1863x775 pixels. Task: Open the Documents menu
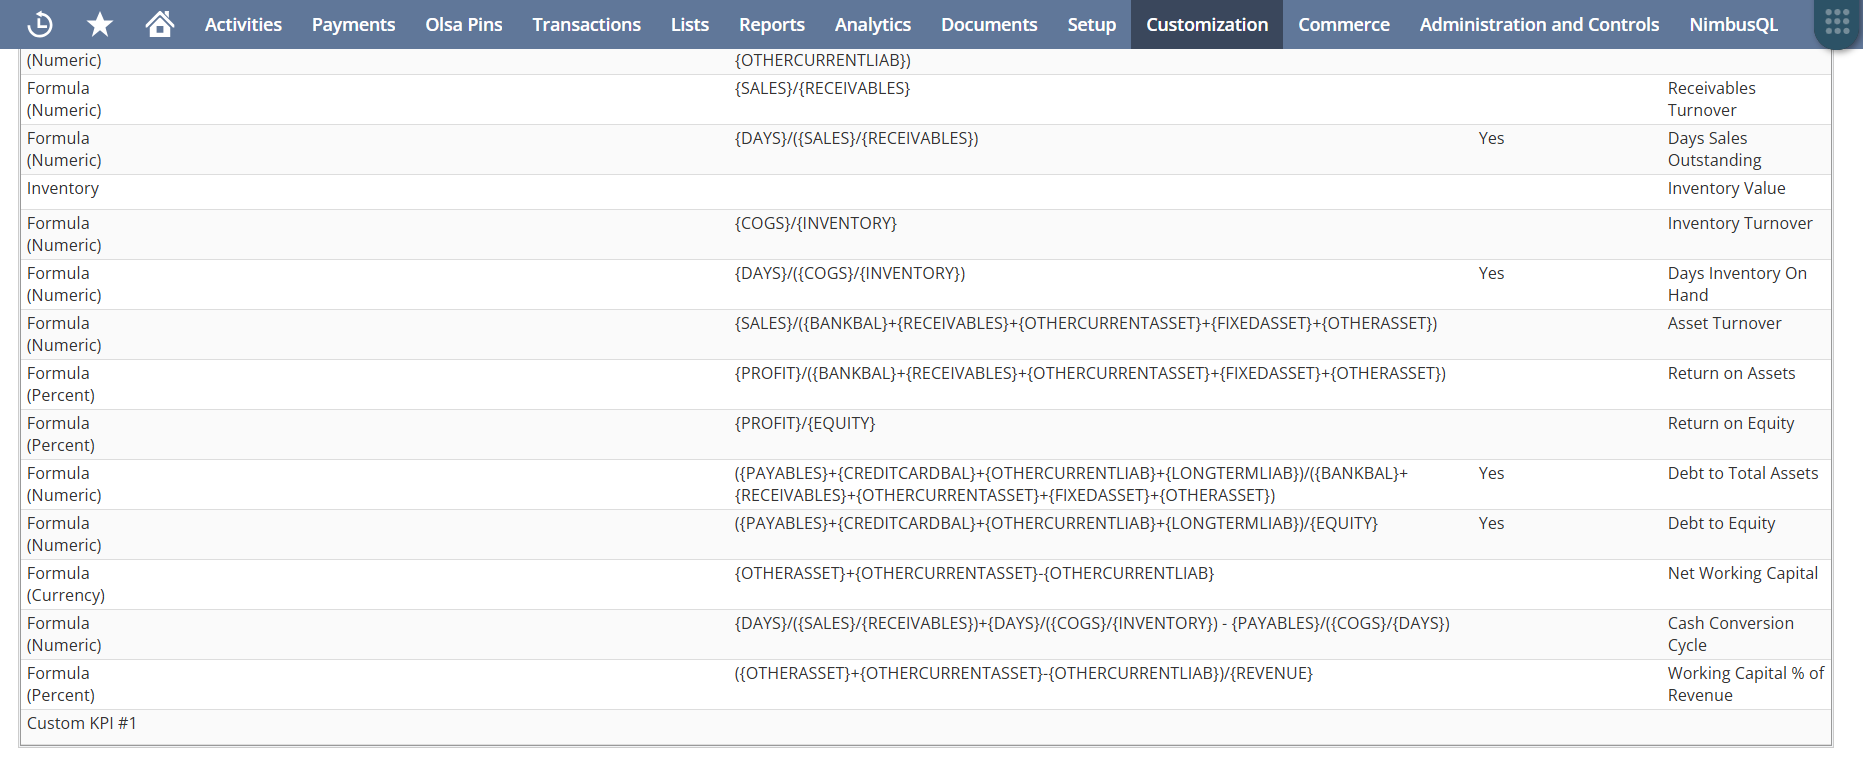coord(988,24)
